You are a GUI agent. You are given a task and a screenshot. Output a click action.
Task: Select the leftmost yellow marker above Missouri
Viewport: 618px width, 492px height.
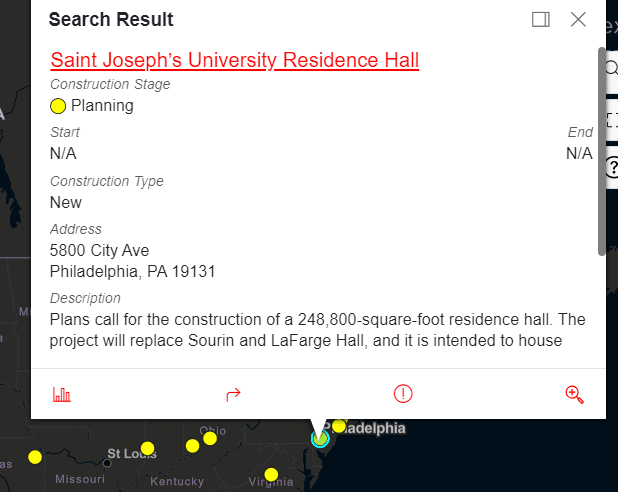coord(35,457)
